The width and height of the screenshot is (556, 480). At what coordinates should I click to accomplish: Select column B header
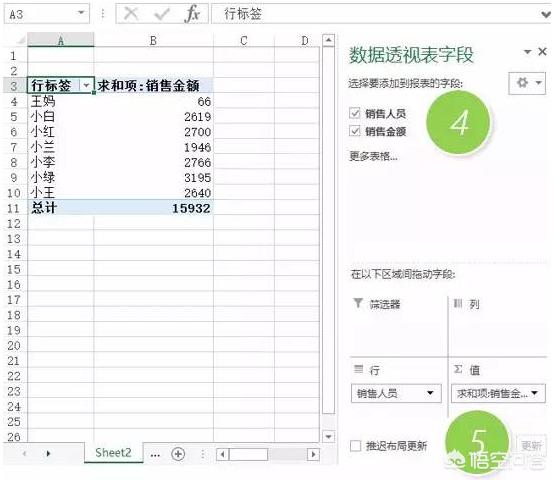click(154, 40)
